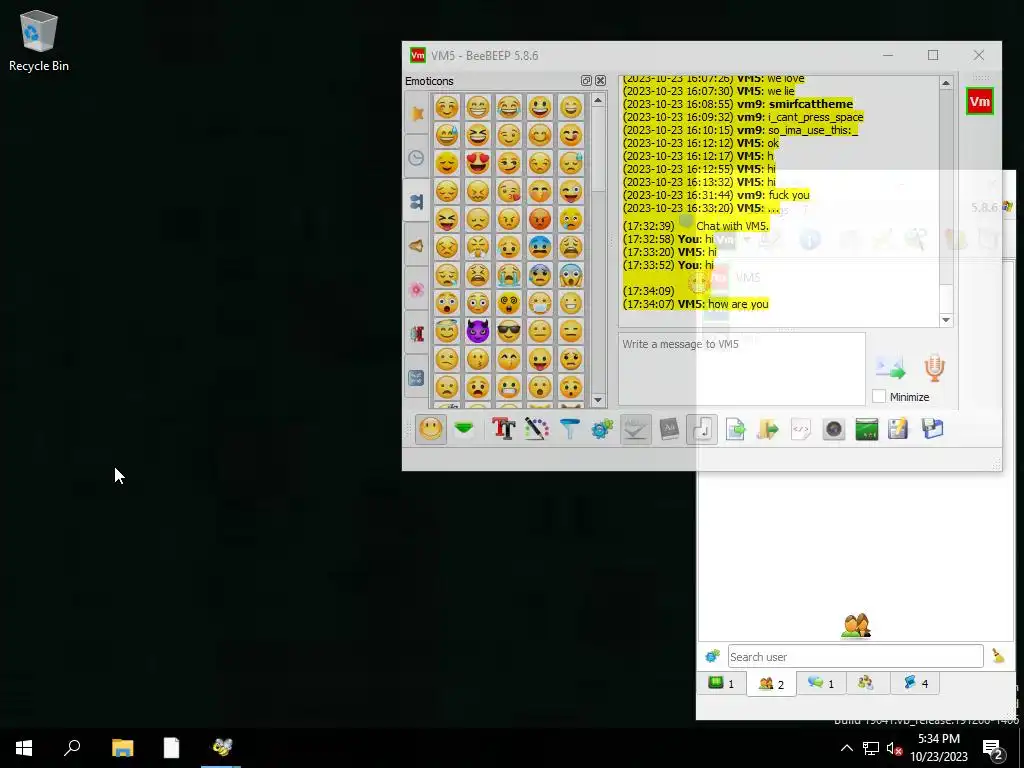
Task: Open the groups tab with colored people
Action: pos(866,683)
